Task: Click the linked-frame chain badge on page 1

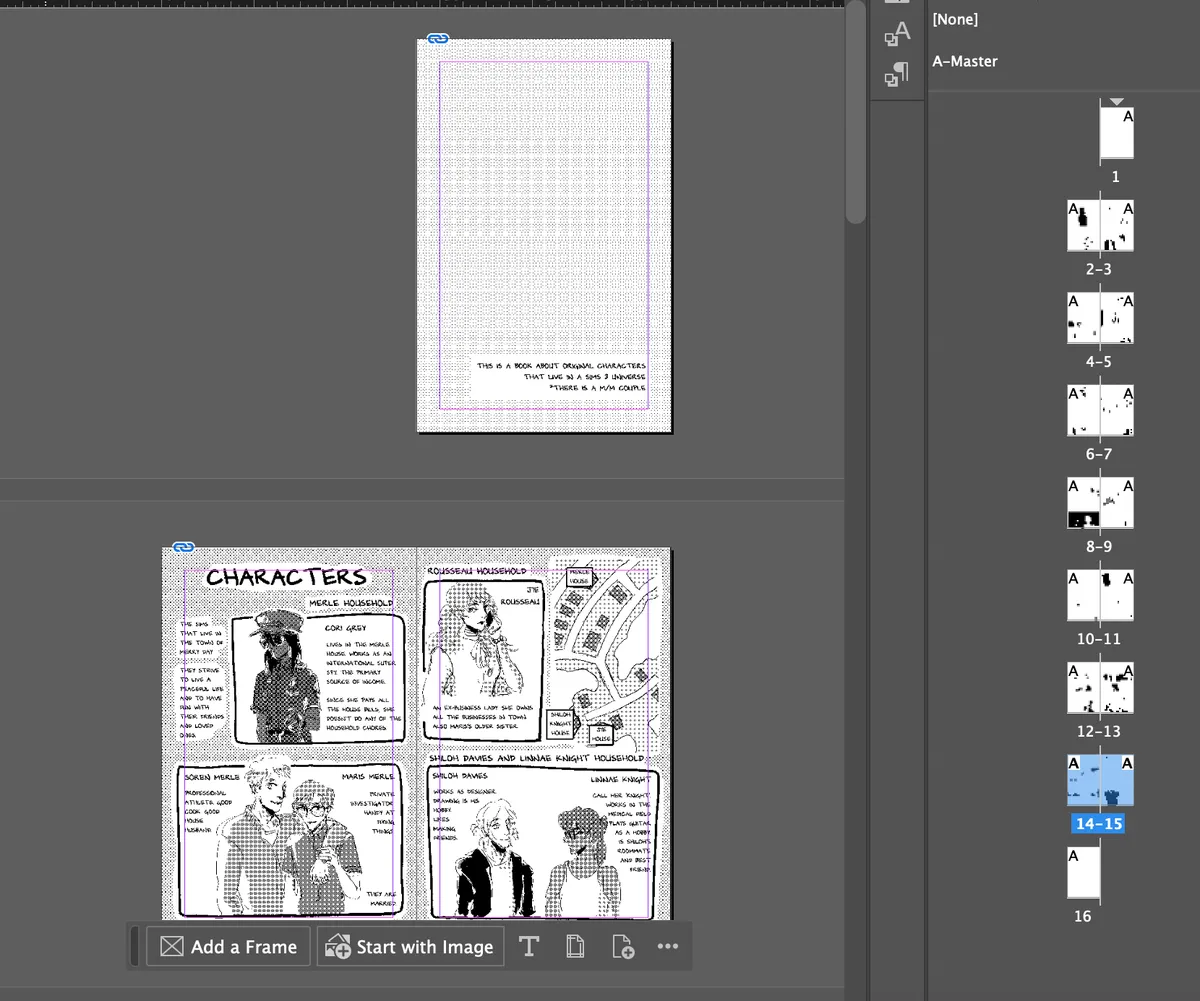Action: click(437, 38)
